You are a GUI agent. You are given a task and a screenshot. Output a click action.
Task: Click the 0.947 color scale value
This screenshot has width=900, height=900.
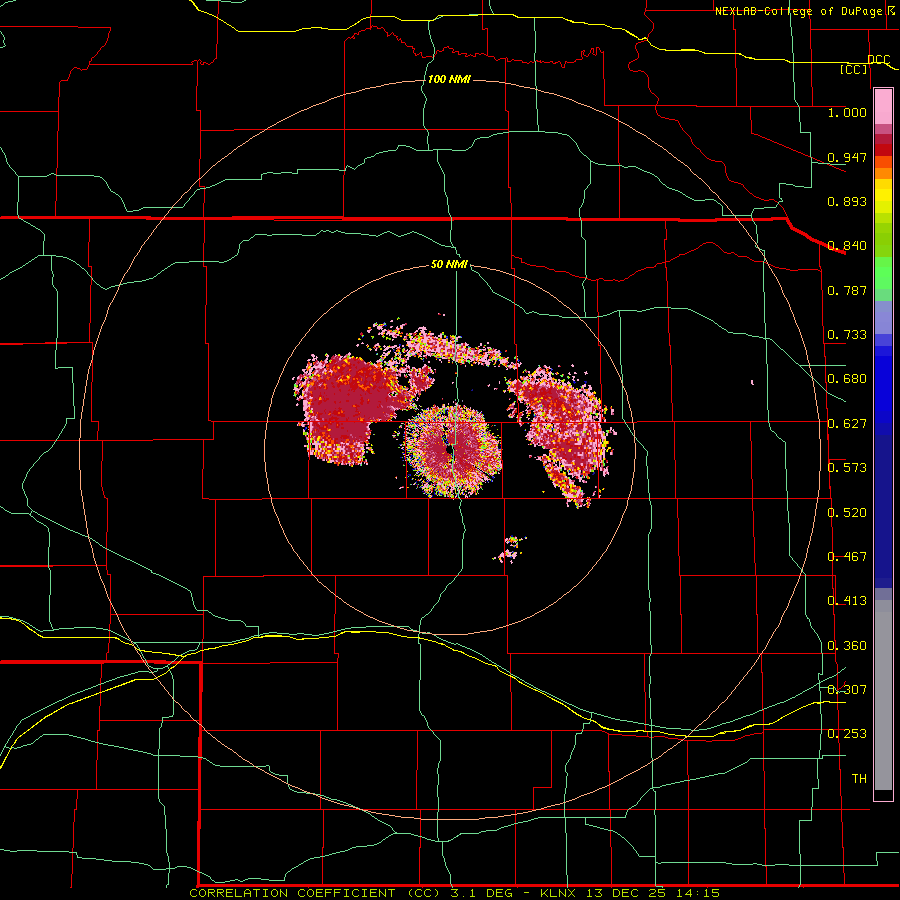(847, 157)
